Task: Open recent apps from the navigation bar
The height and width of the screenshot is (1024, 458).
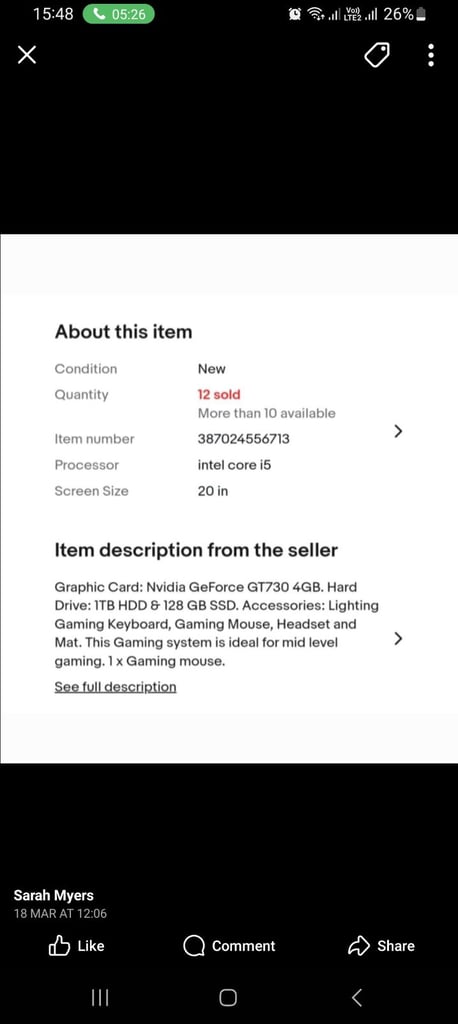Action: pyautogui.click(x=99, y=997)
